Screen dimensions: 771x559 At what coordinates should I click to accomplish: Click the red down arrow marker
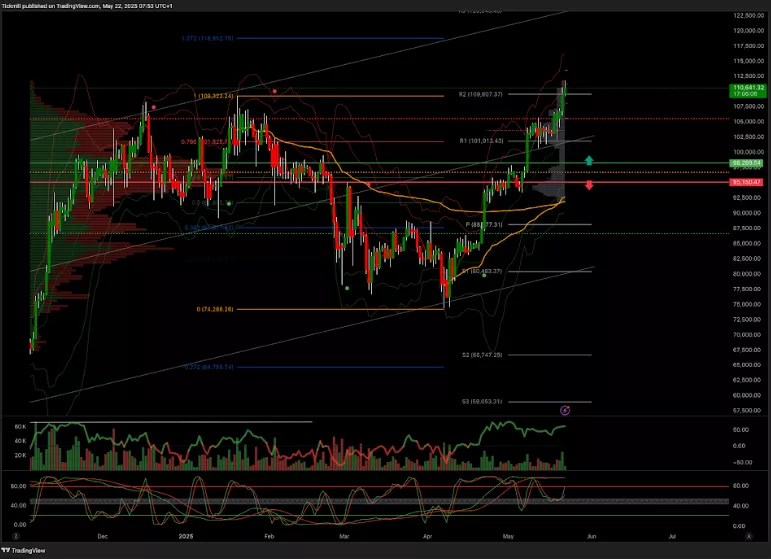click(590, 185)
